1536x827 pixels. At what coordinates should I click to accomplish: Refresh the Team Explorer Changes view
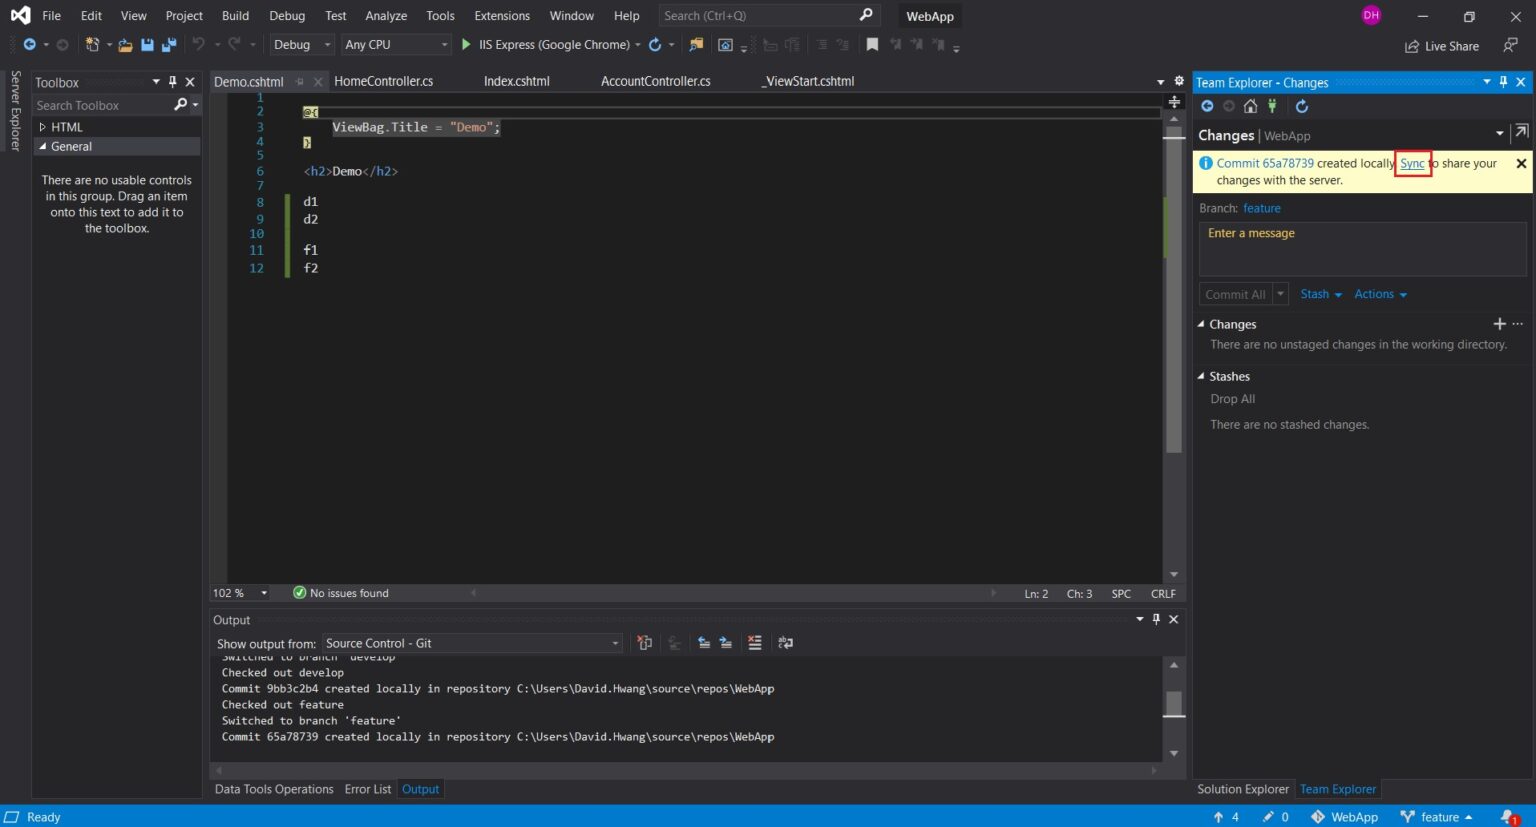click(1302, 106)
